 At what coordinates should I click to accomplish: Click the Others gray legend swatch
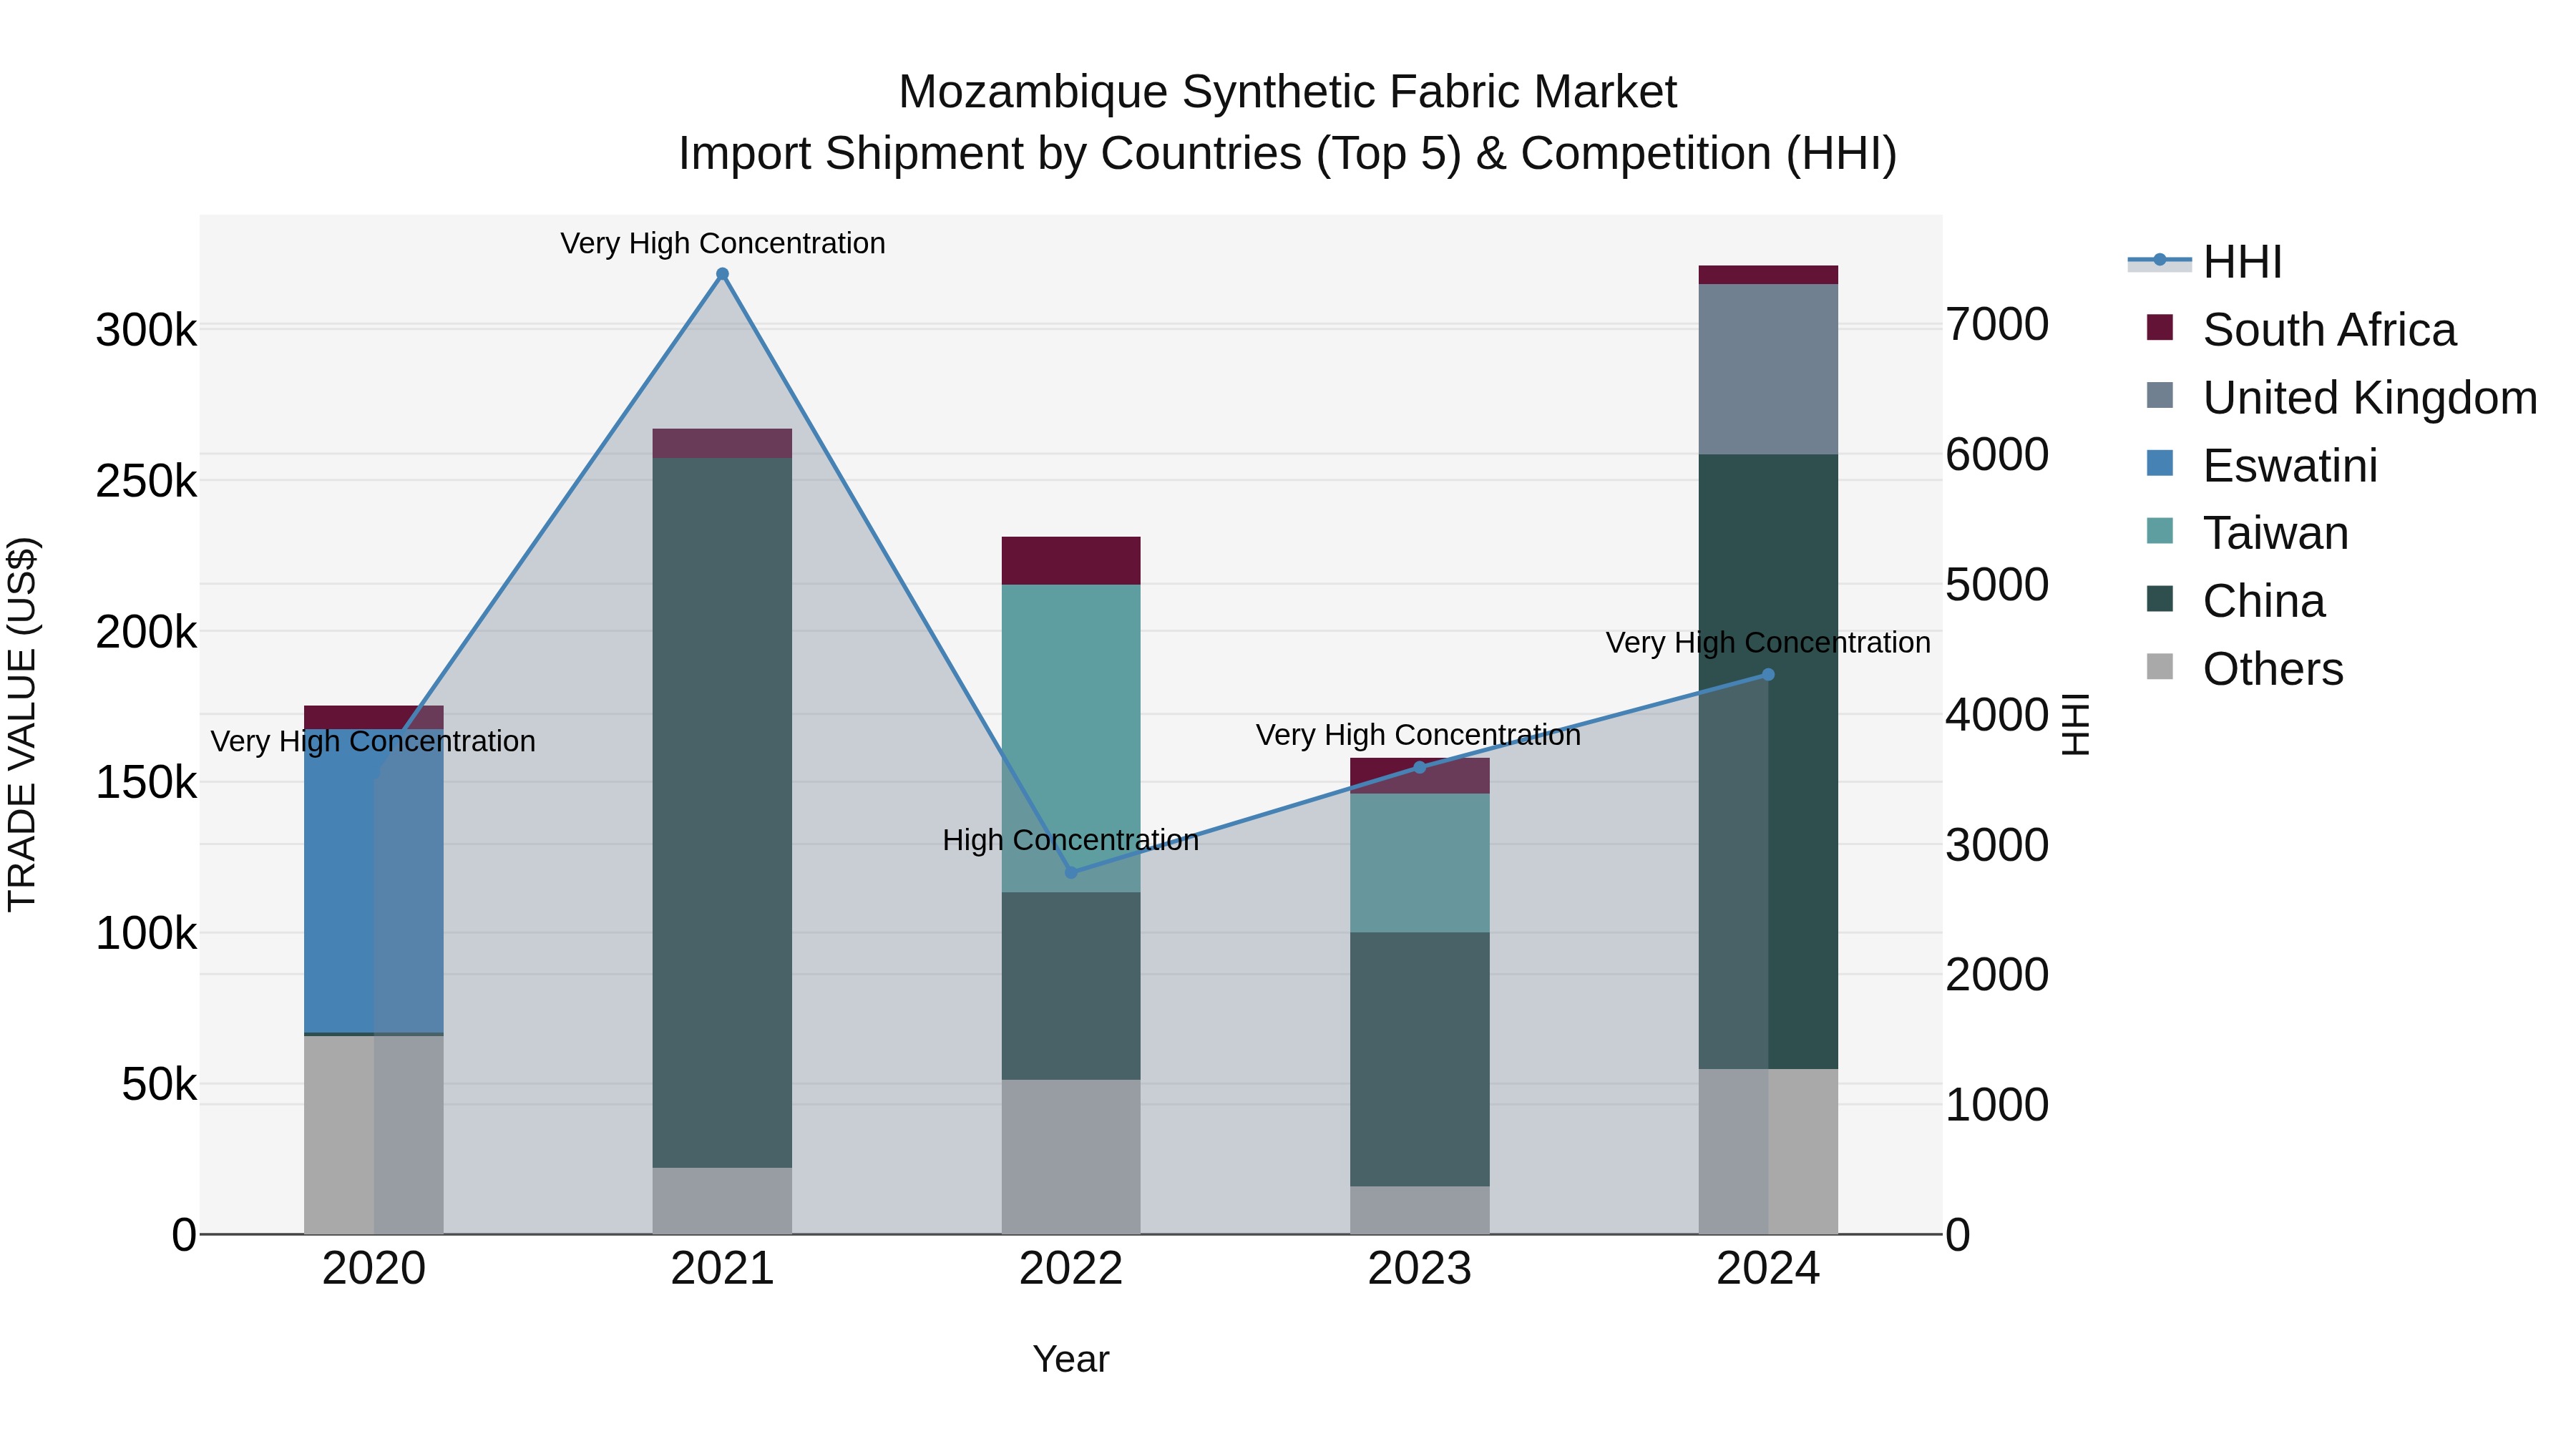click(x=2160, y=666)
